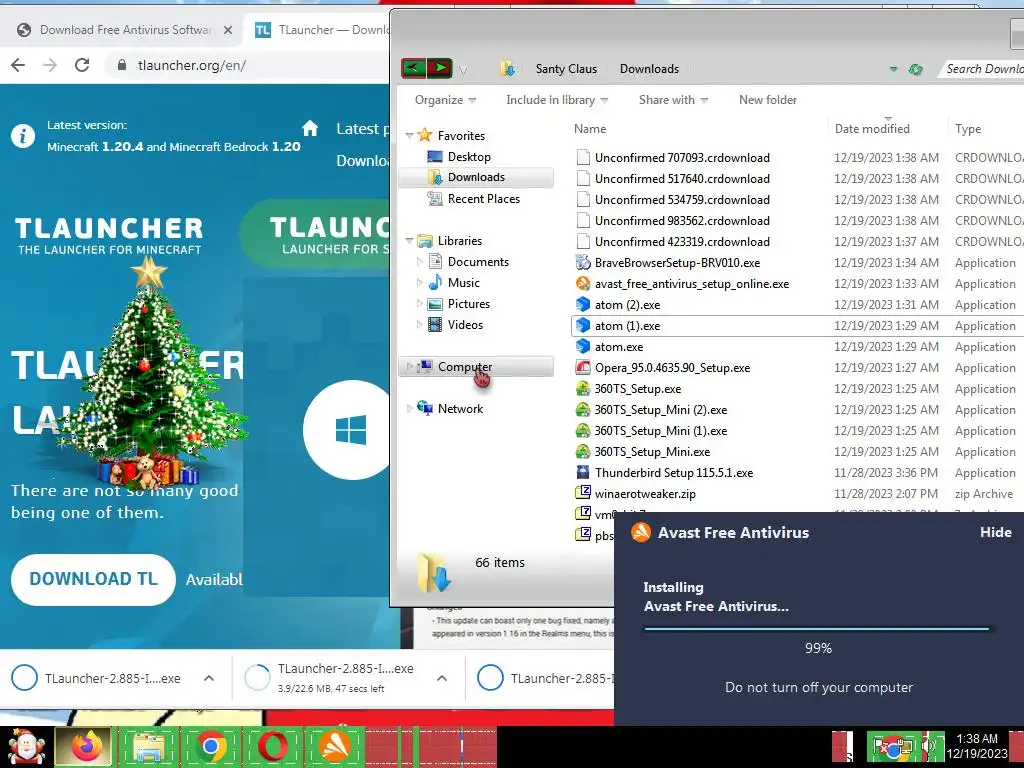This screenshot has width=1024, height=768.
Task: Open recent locations dropdown beside navigation arrows
Action: tap(463, 71)
